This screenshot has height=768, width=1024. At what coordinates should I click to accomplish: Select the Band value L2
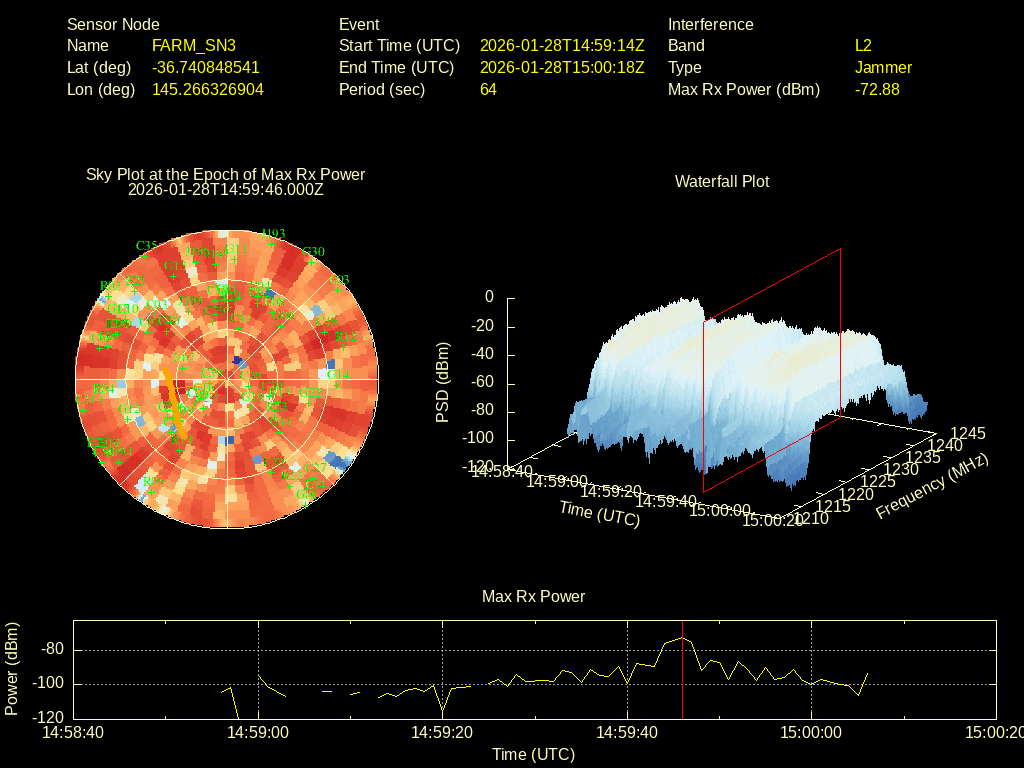[863, 45]
